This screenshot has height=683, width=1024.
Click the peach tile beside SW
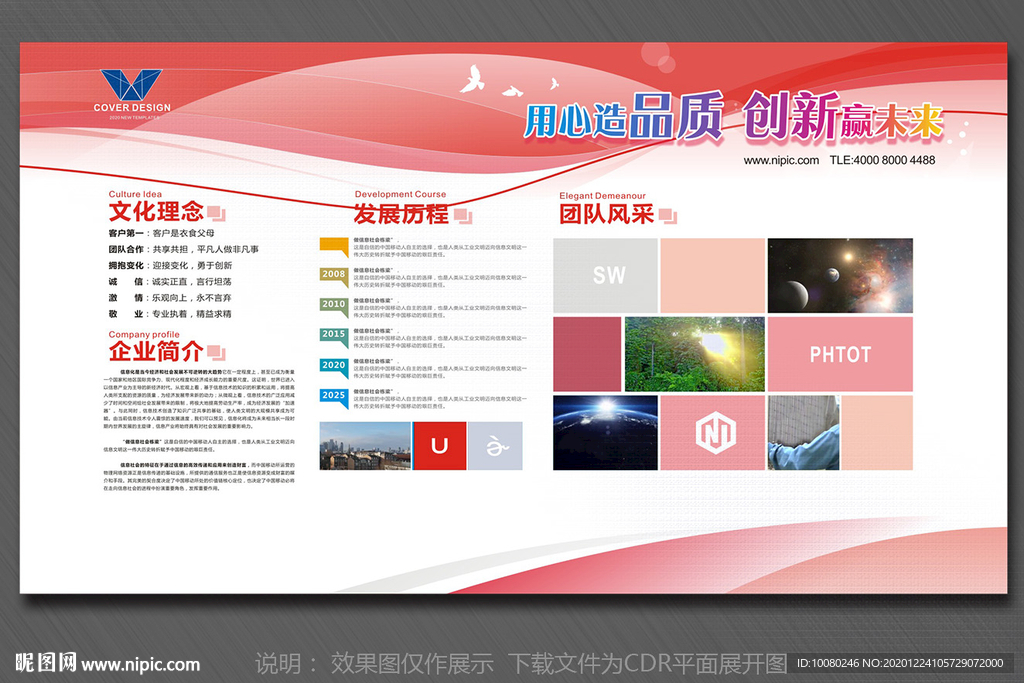pyautogui.click(x=712, y=276)
